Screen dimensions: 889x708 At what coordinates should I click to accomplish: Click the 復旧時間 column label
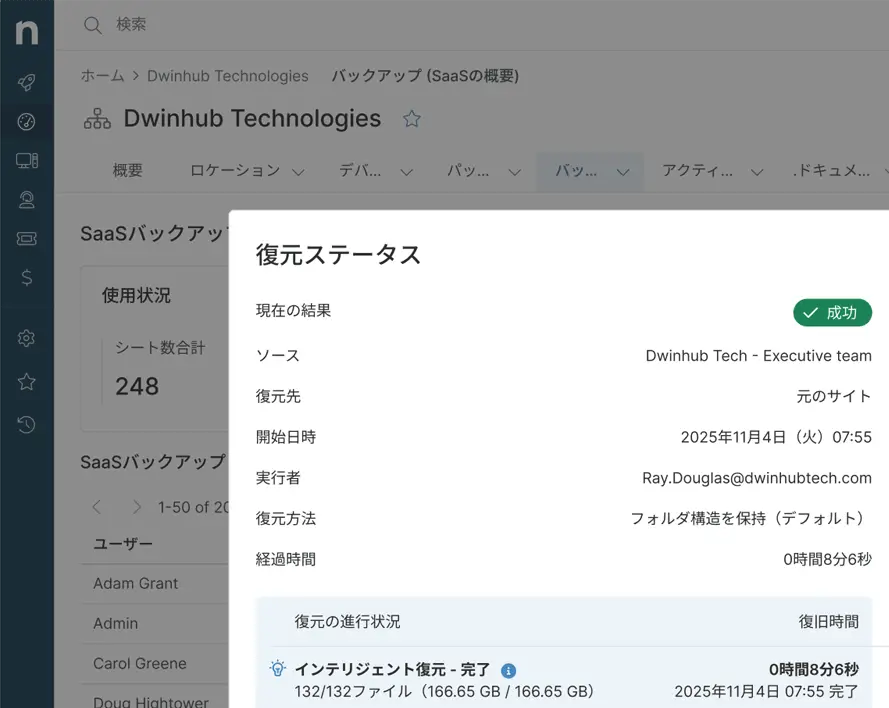(828, 622)
